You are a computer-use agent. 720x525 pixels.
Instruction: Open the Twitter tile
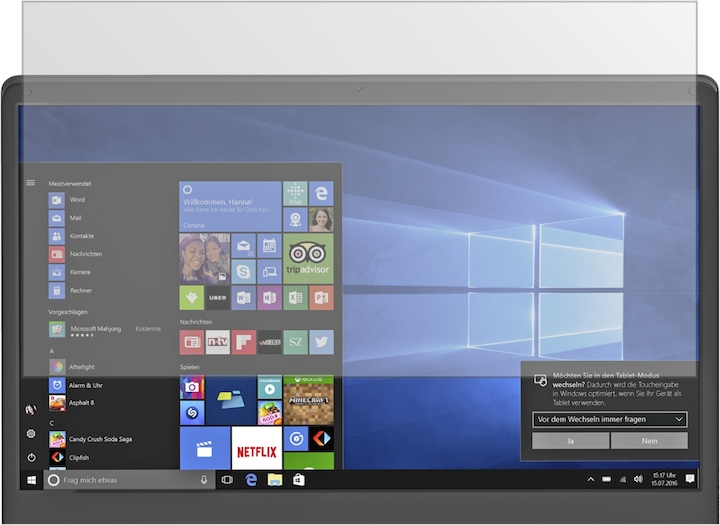click(321, 342)
